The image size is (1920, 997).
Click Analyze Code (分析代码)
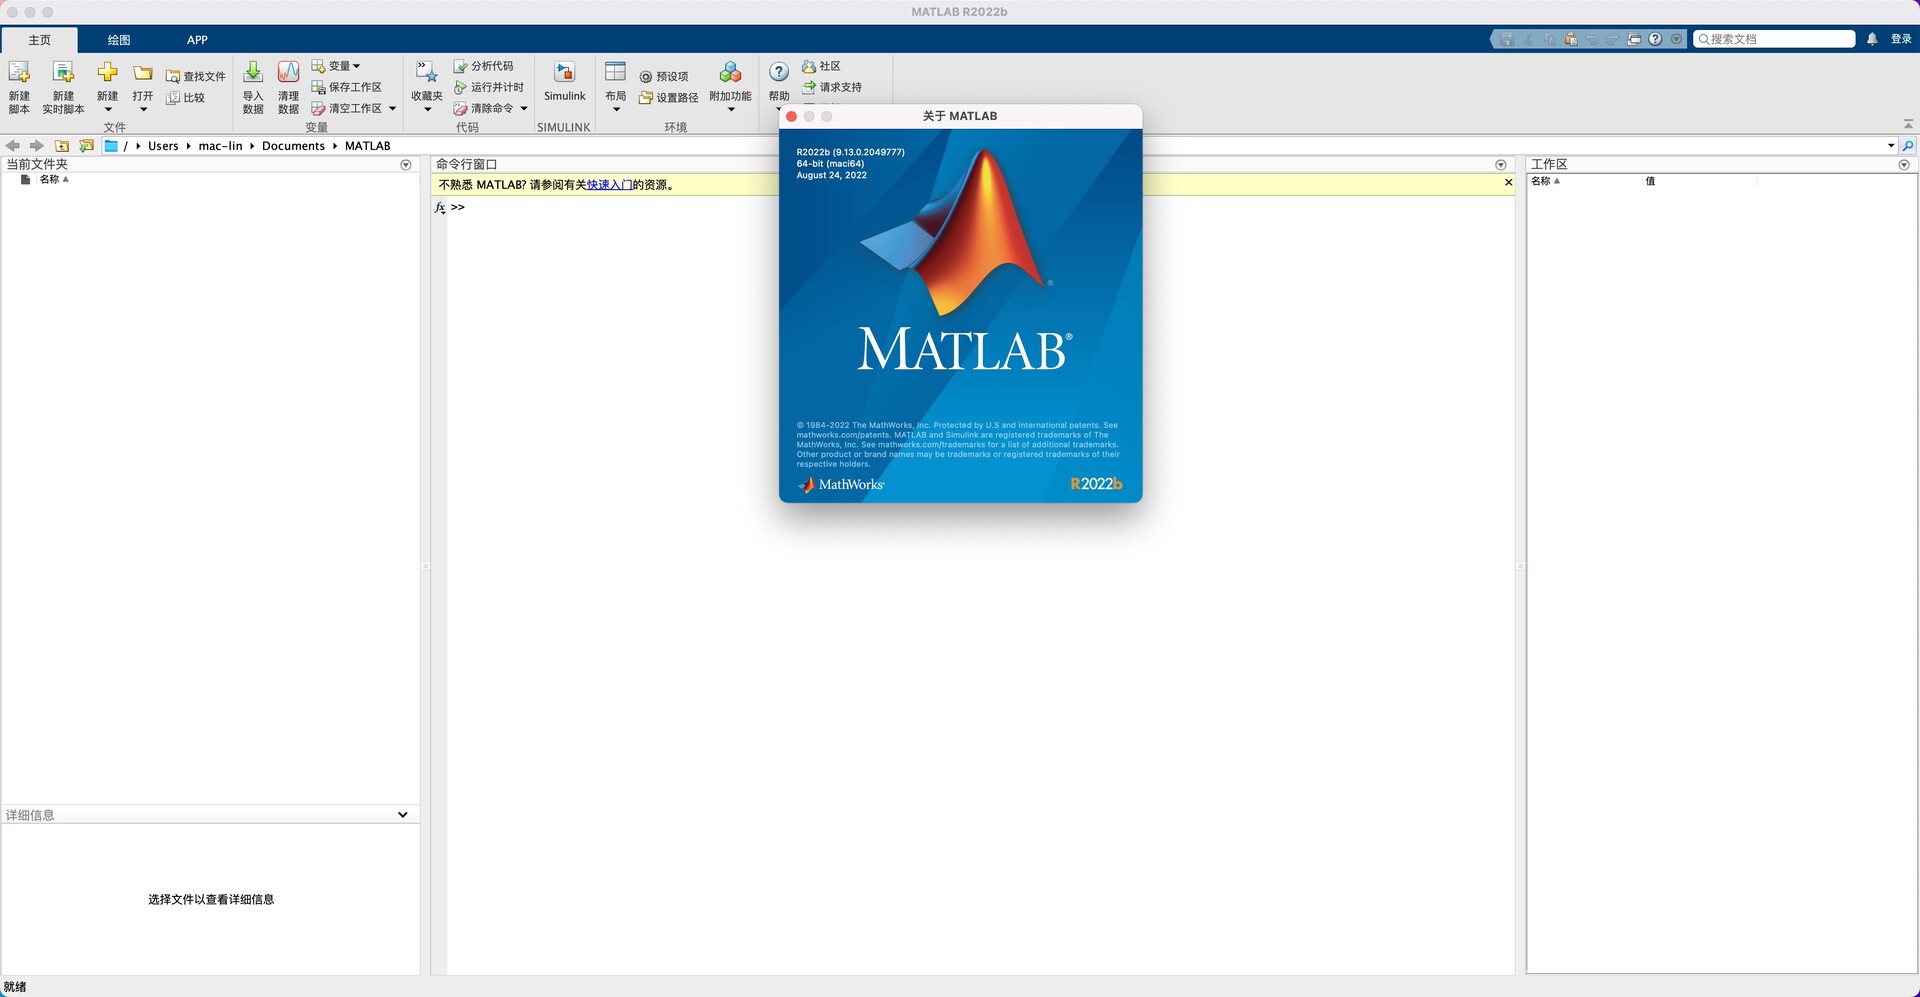484,66
